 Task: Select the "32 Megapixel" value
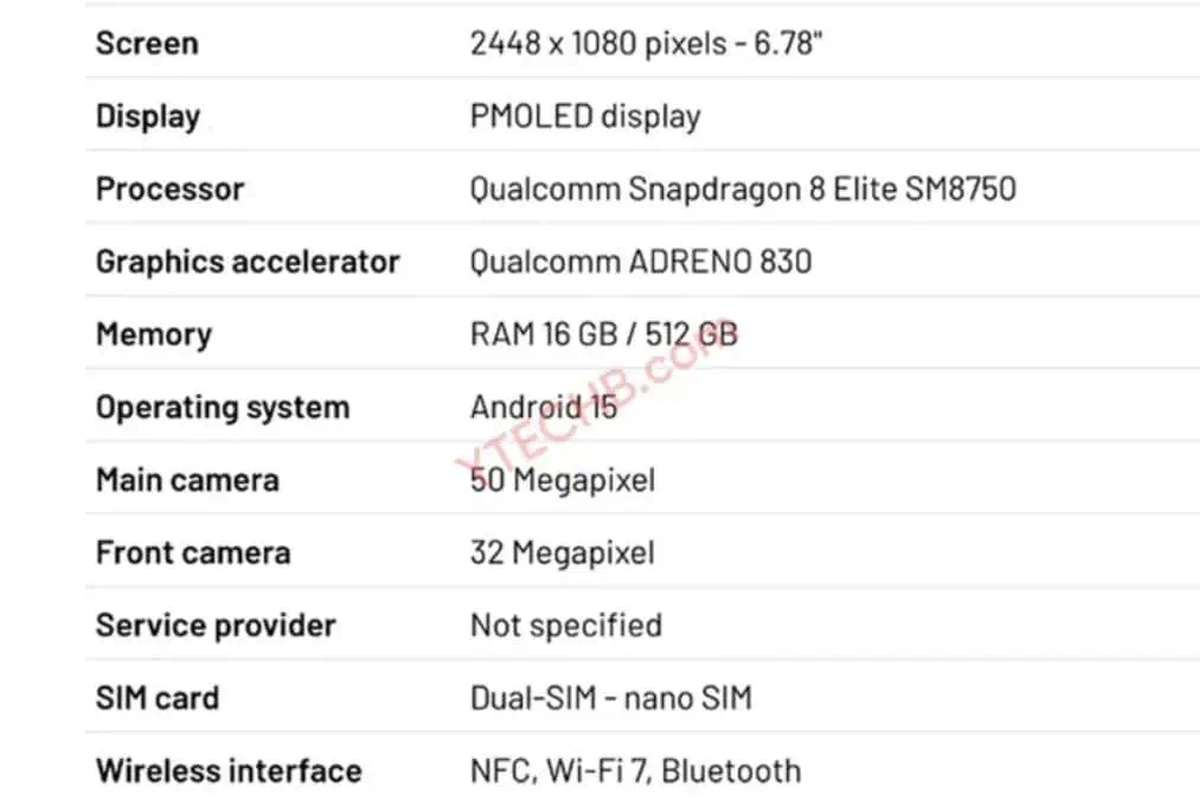(x=563, y=553)
